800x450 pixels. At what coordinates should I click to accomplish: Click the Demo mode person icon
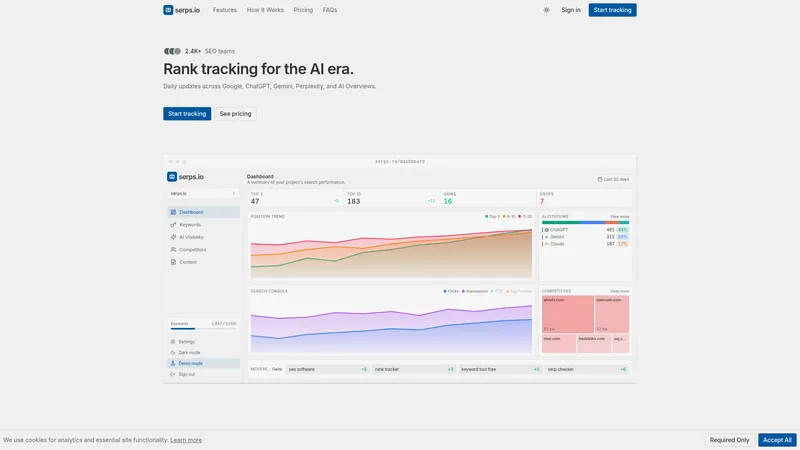(x=172, y=363)
